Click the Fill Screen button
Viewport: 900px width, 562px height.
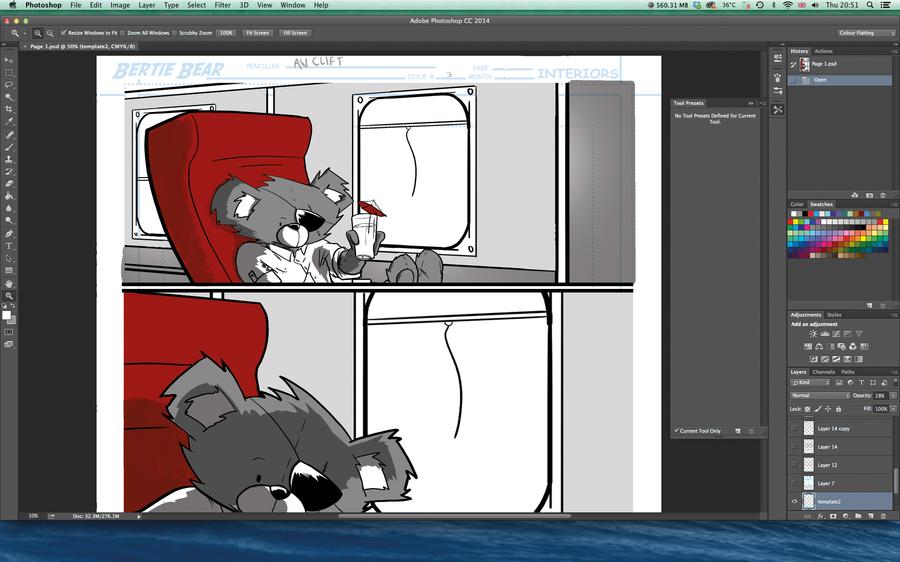[295, 33]
